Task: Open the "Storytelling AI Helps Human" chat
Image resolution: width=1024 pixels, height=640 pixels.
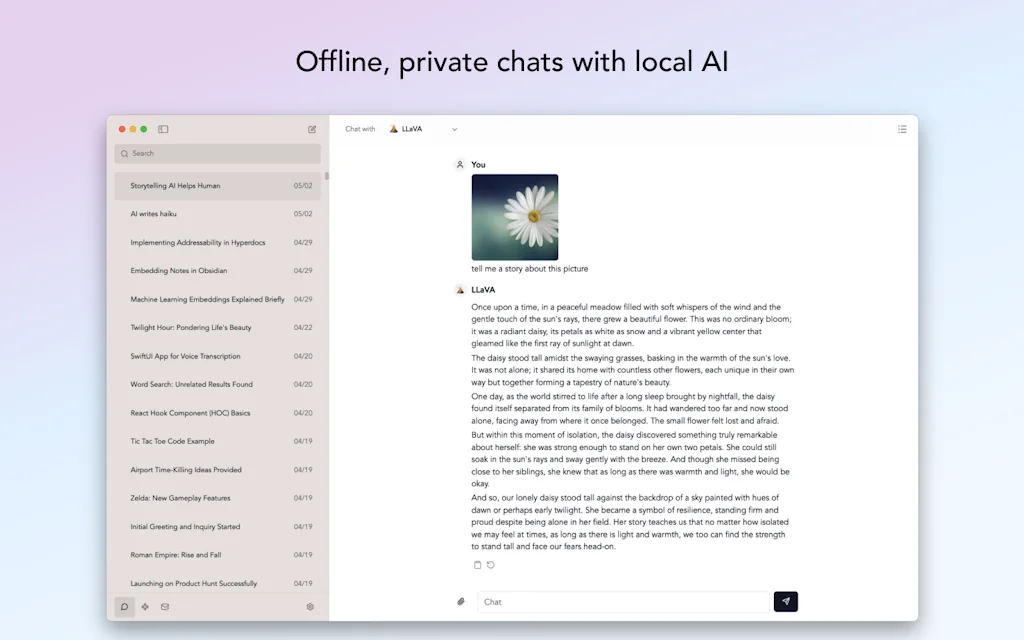Action: (217, 185)
